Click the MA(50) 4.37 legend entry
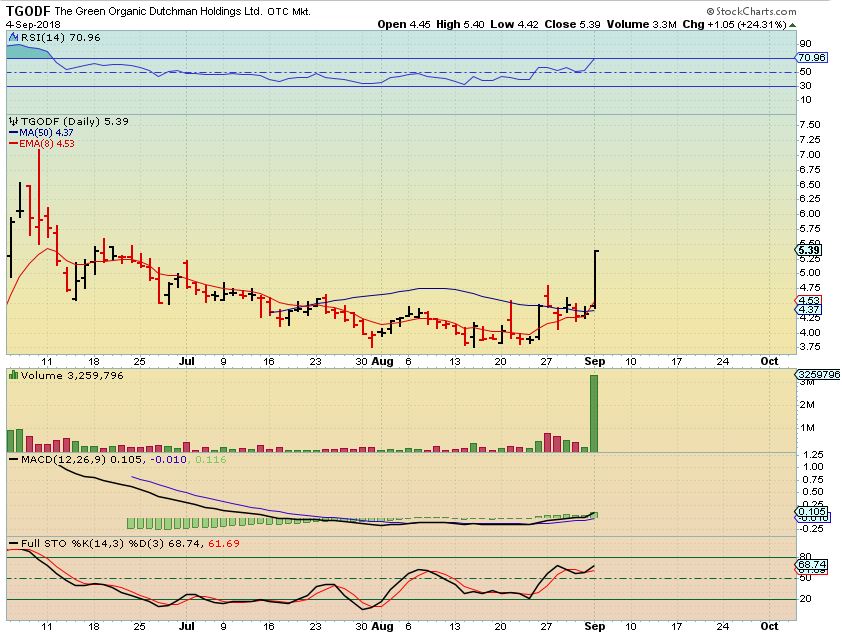 click(41, 133)
